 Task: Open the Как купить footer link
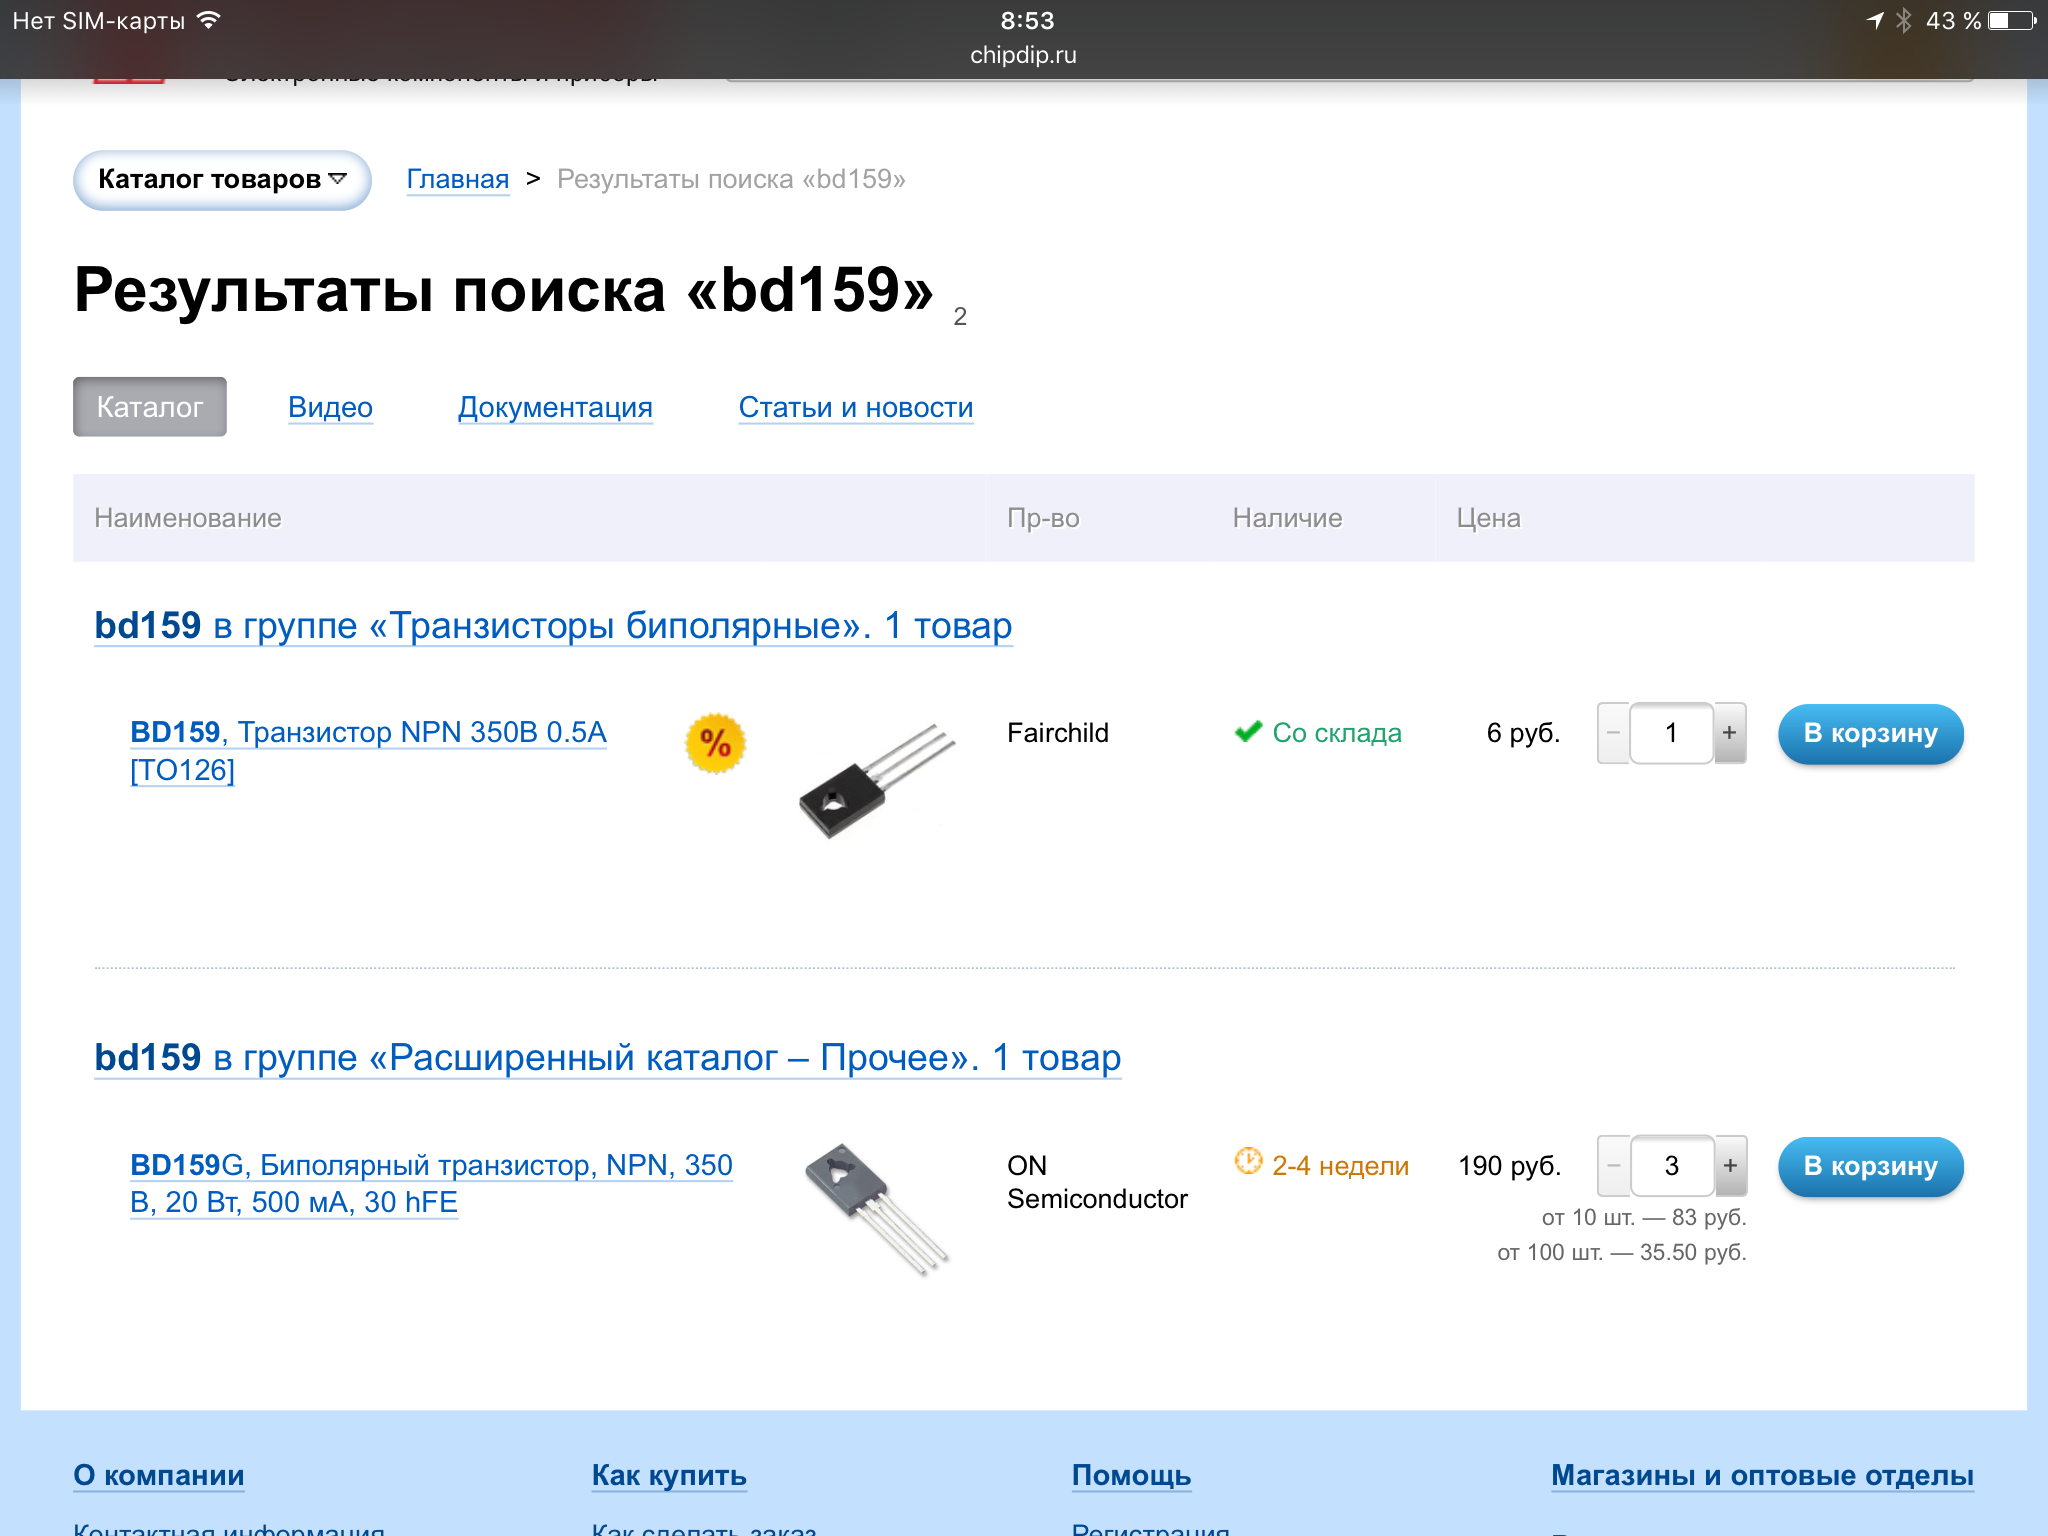(668, 1475)
